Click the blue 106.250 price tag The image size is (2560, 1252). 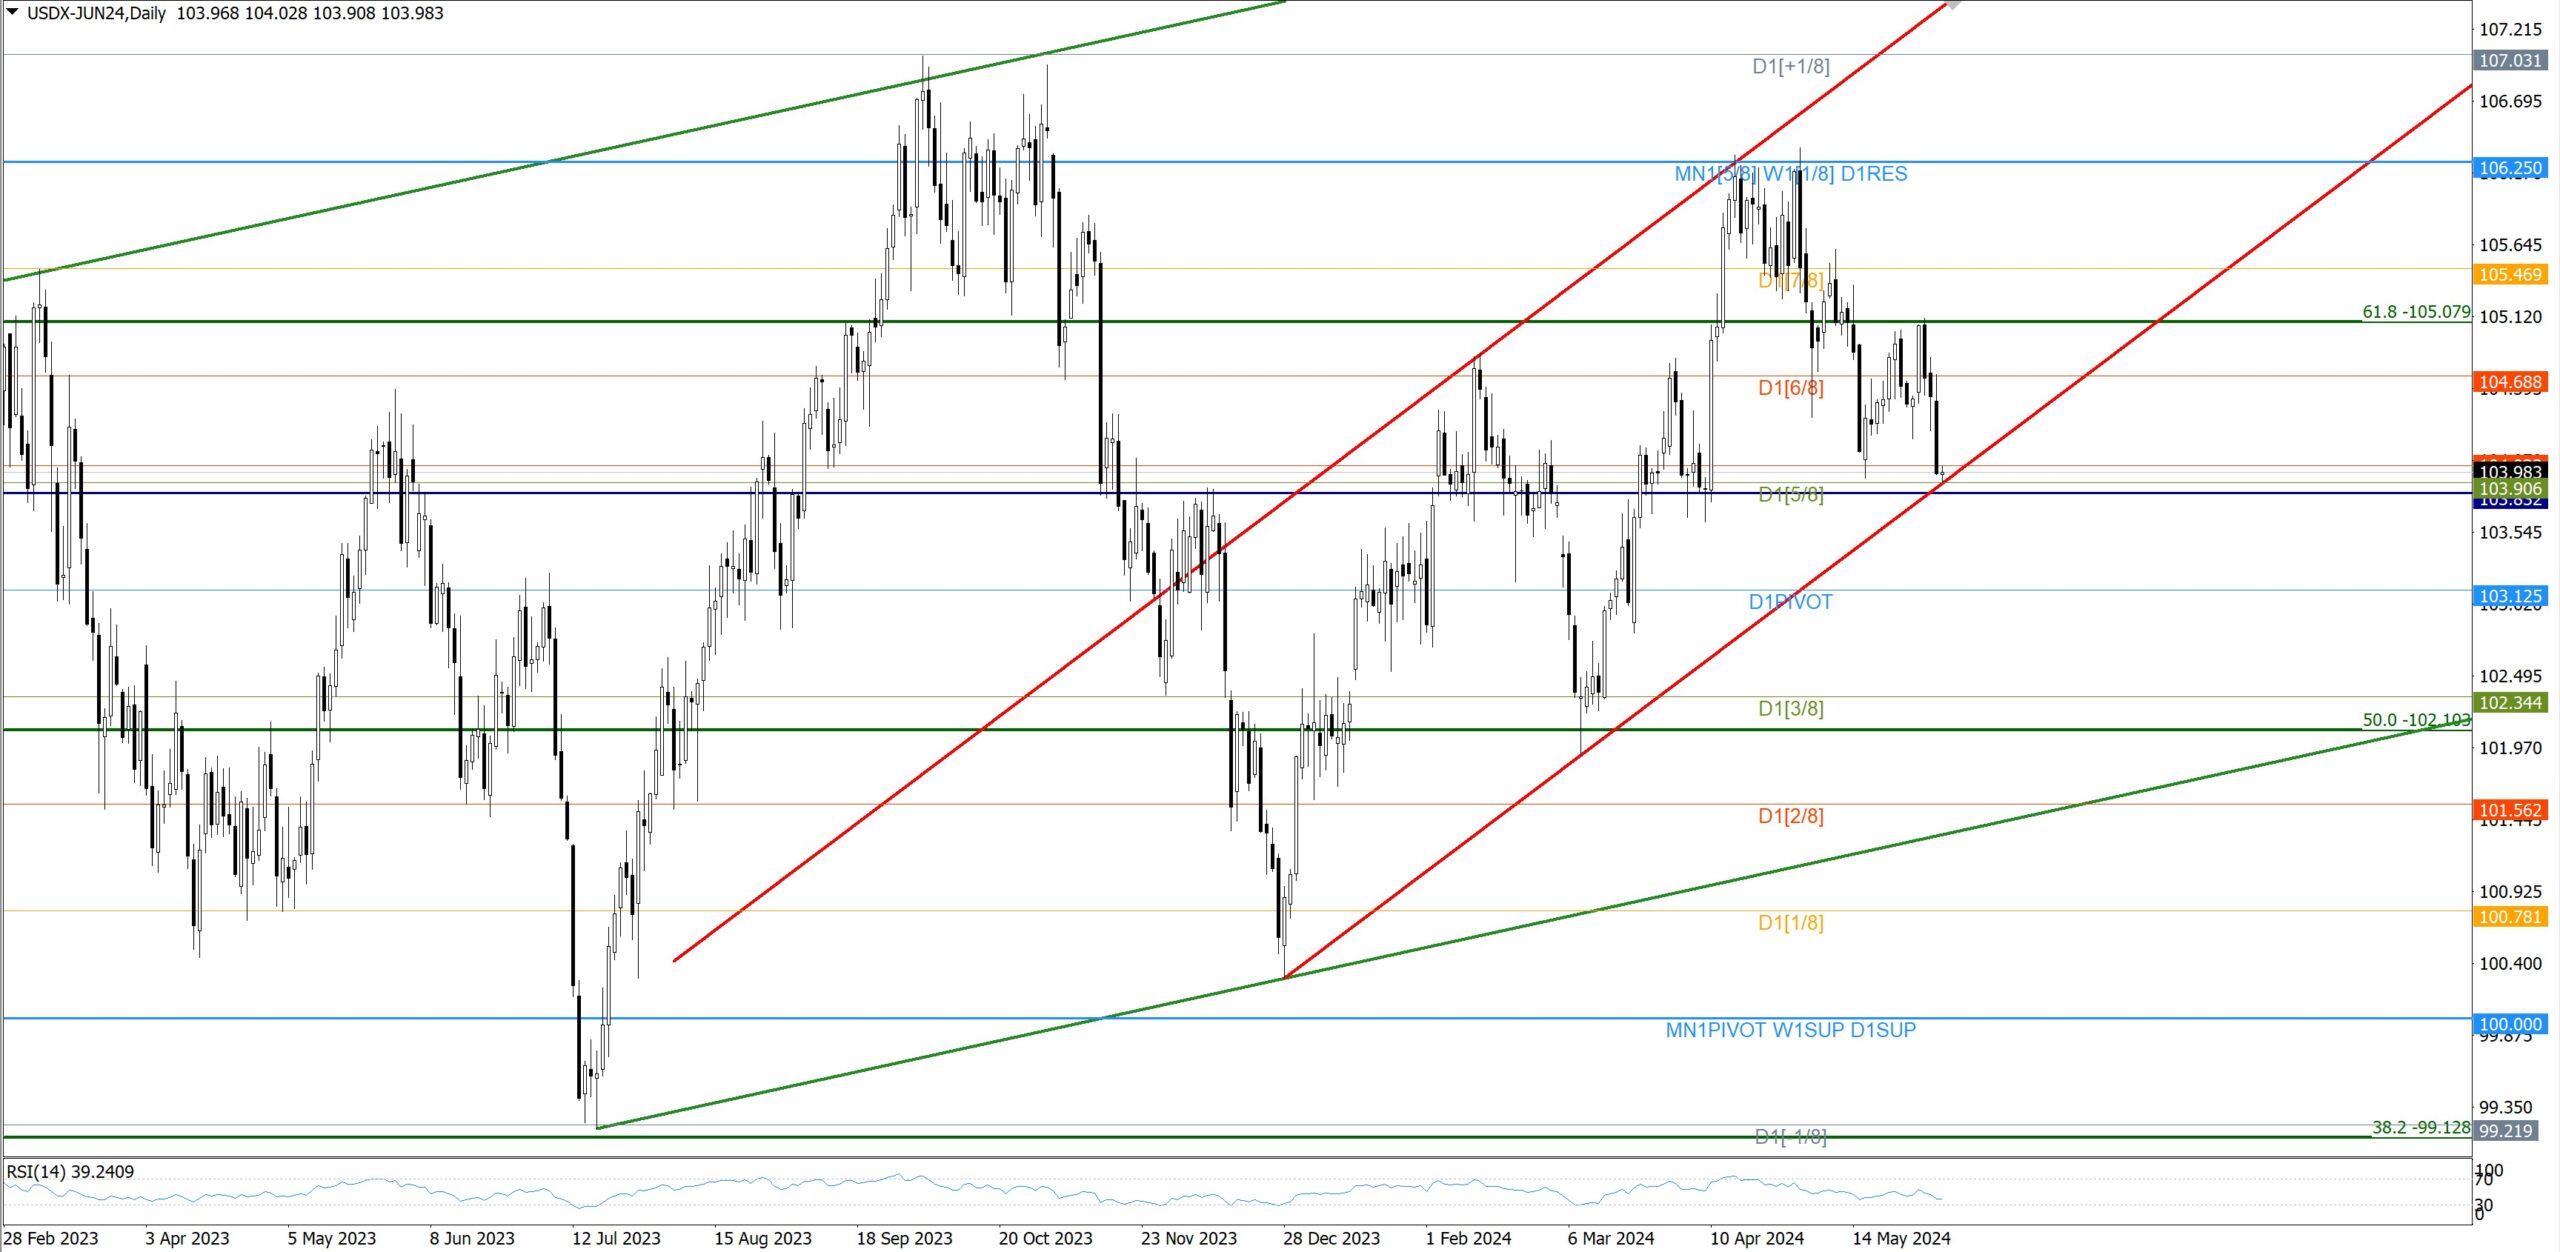(x=2509, y=168)
